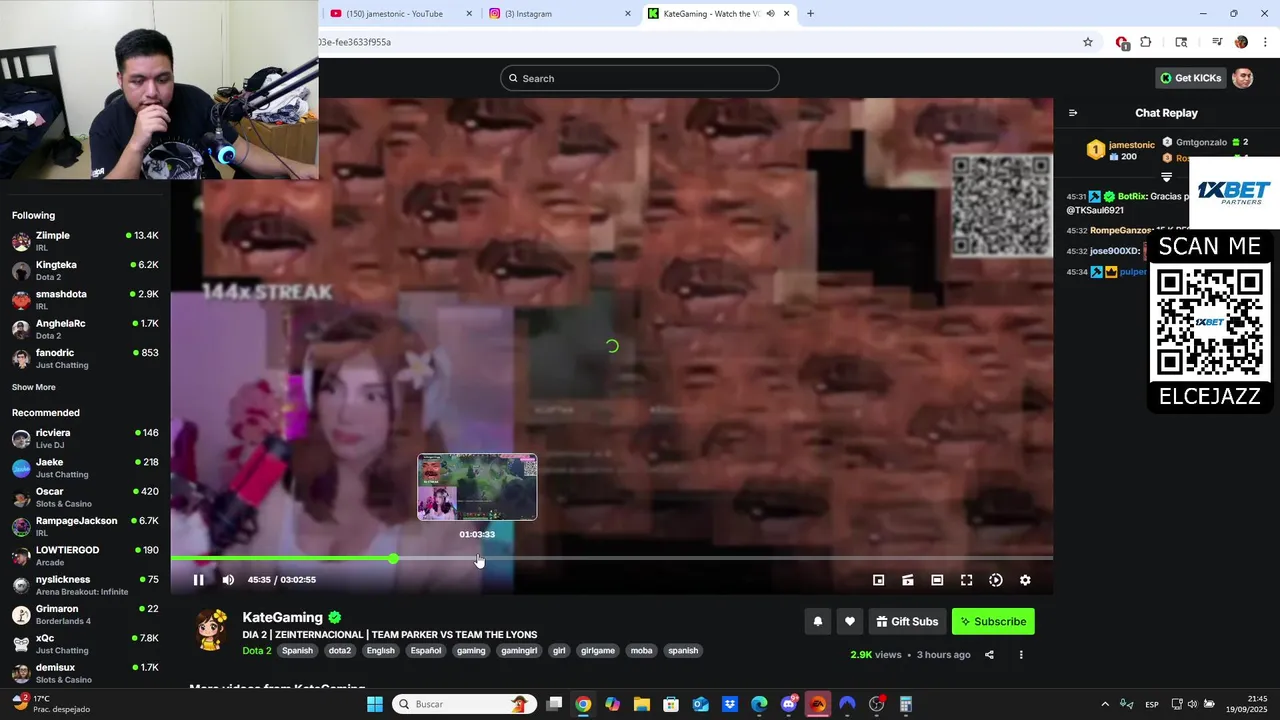Open the weather widget showing 17°C
This screenshot has width=1280, height=720.
coord(50,704)
